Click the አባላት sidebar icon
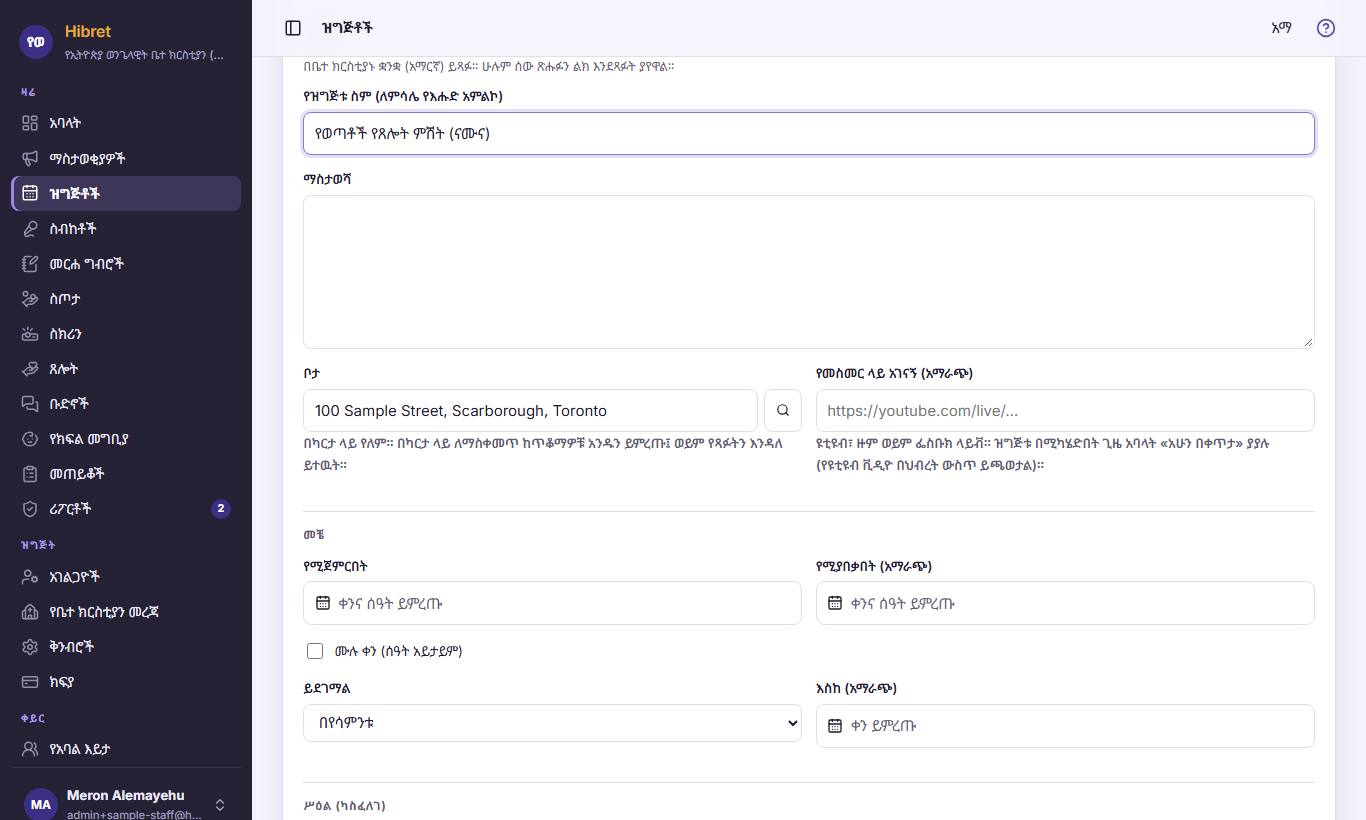Image resolution: width=1366 pixels, height=820 pixels. (x=30, y=123)
